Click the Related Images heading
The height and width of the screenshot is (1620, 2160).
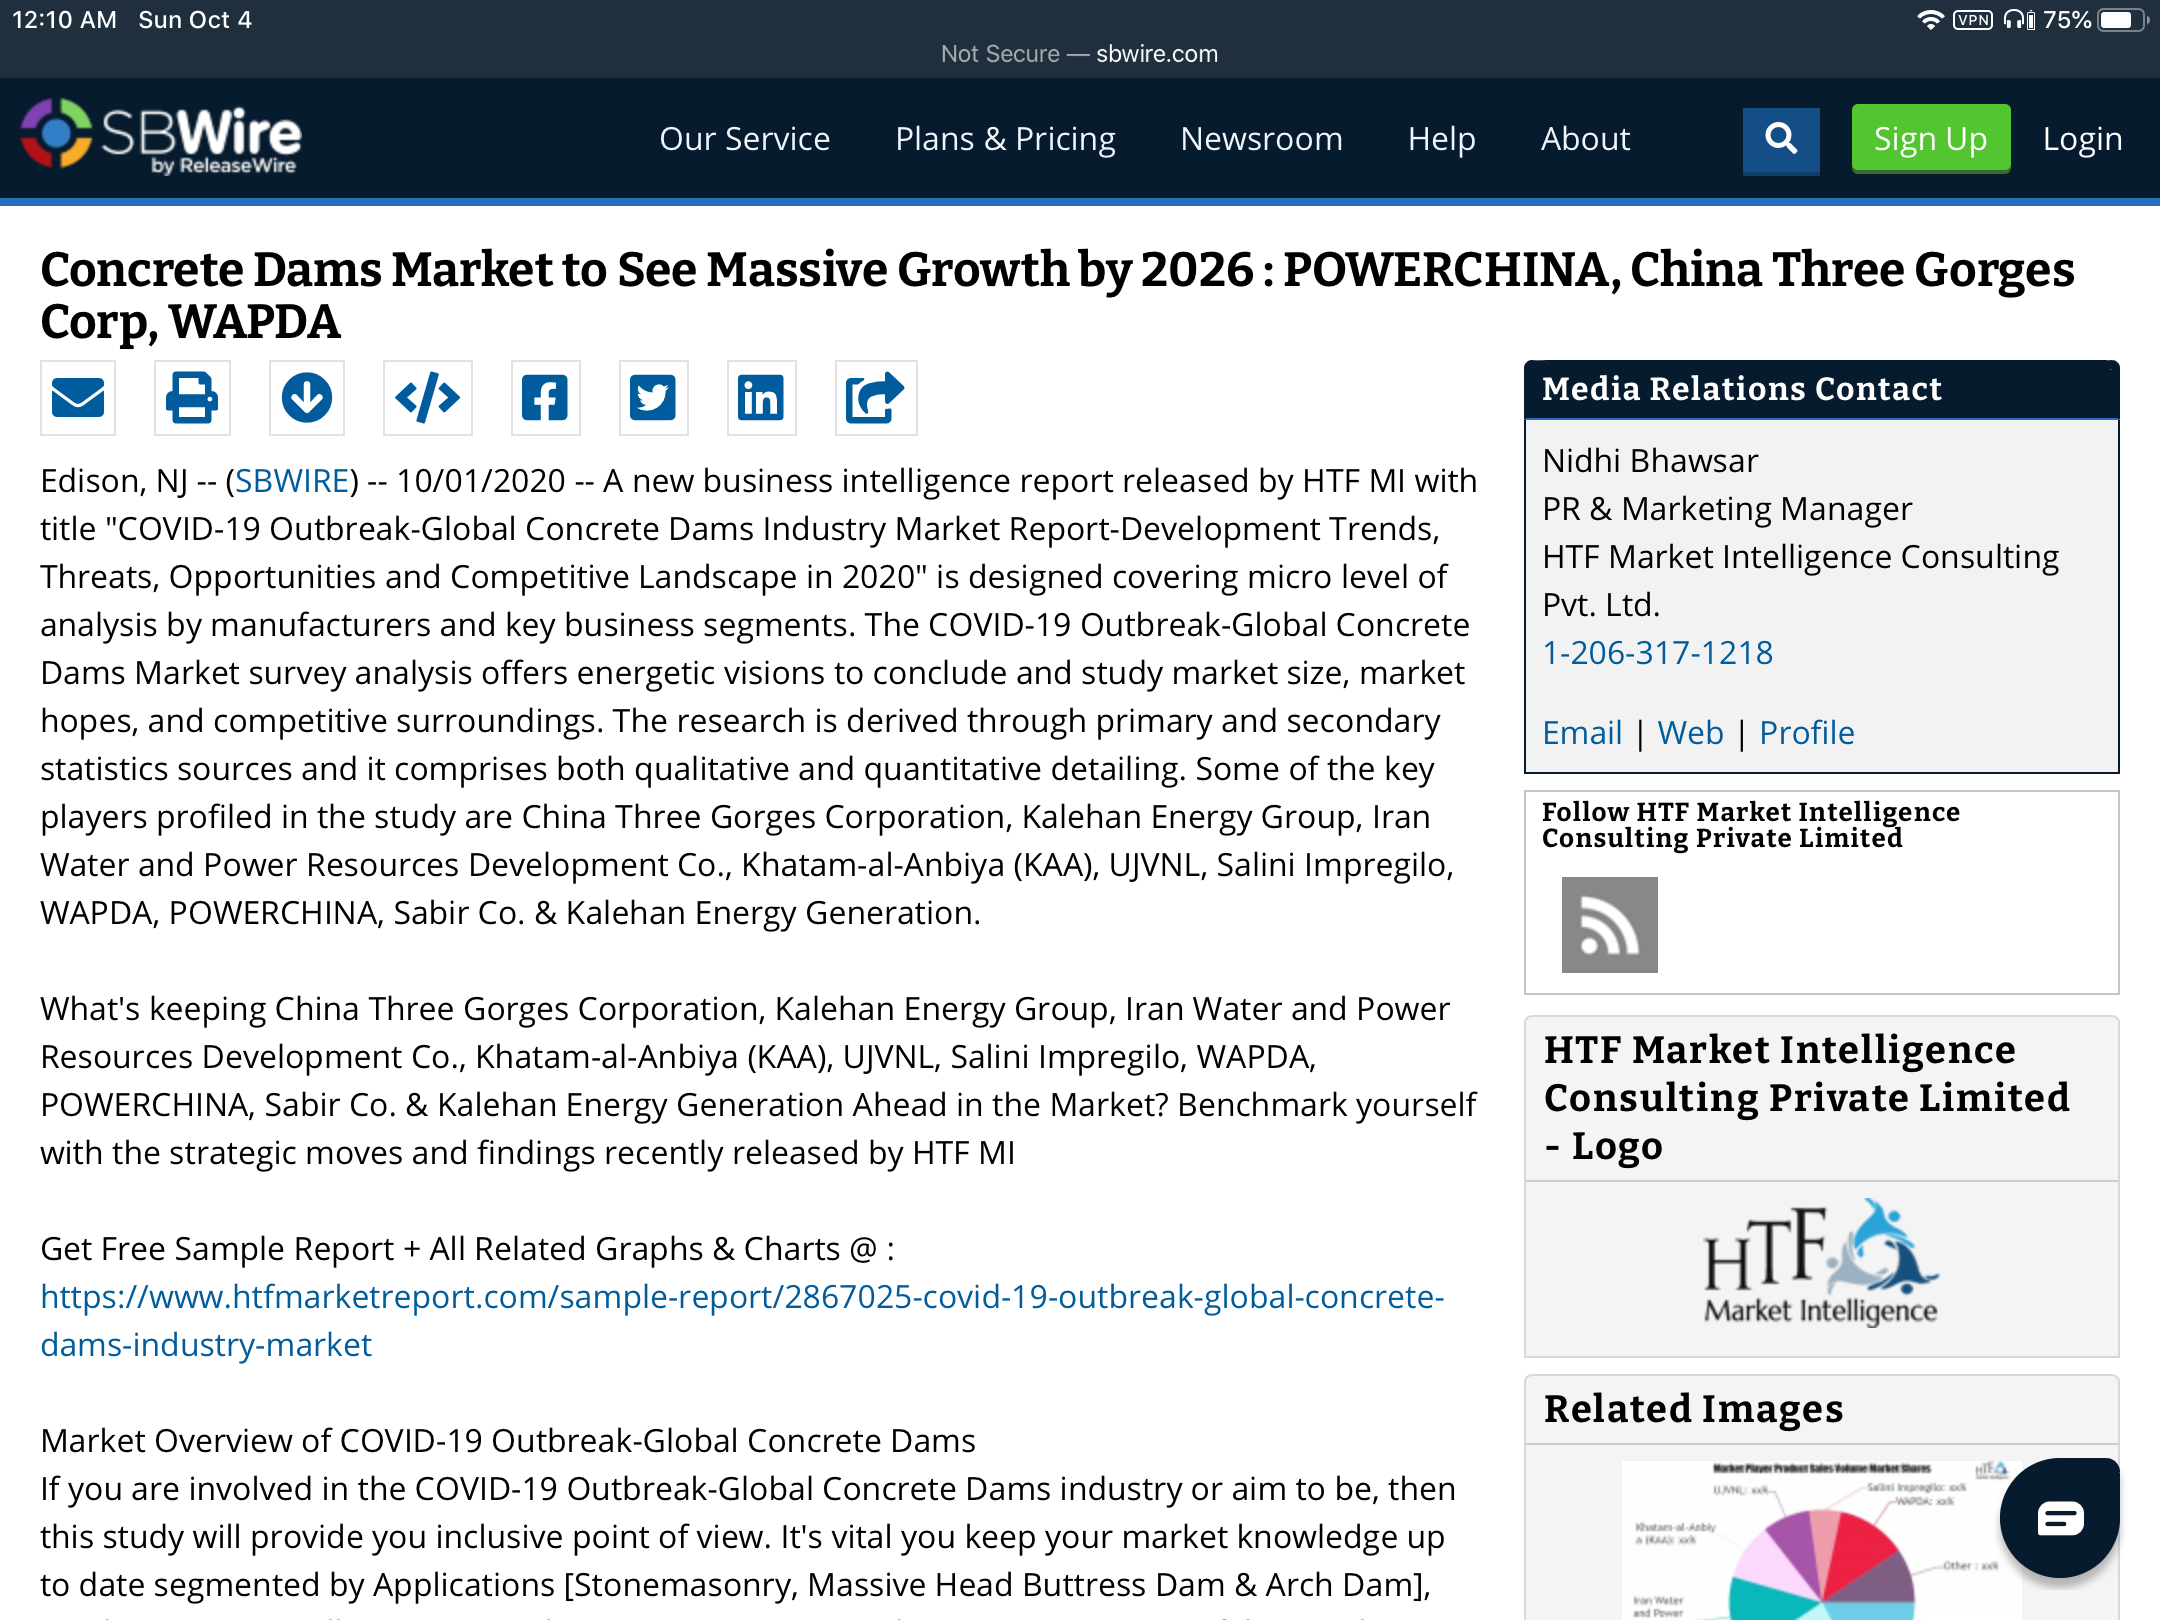[x=1693, y=1409]
